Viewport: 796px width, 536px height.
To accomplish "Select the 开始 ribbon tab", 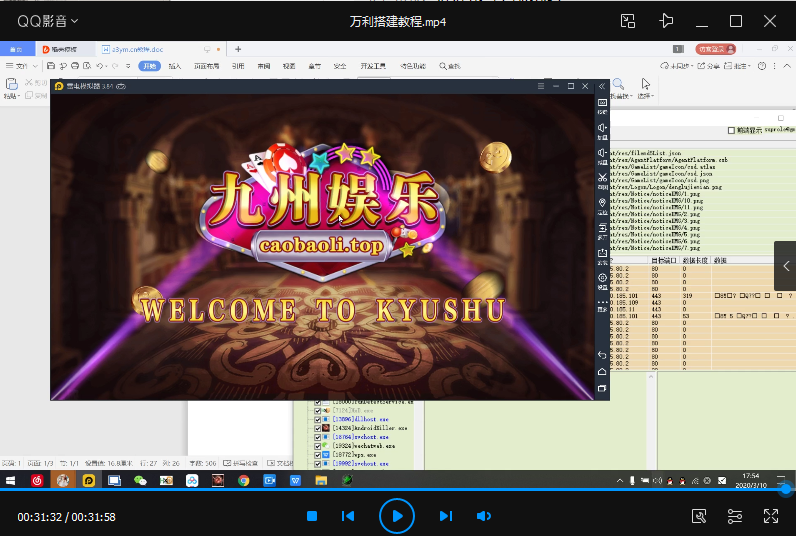I will [149, 66].
